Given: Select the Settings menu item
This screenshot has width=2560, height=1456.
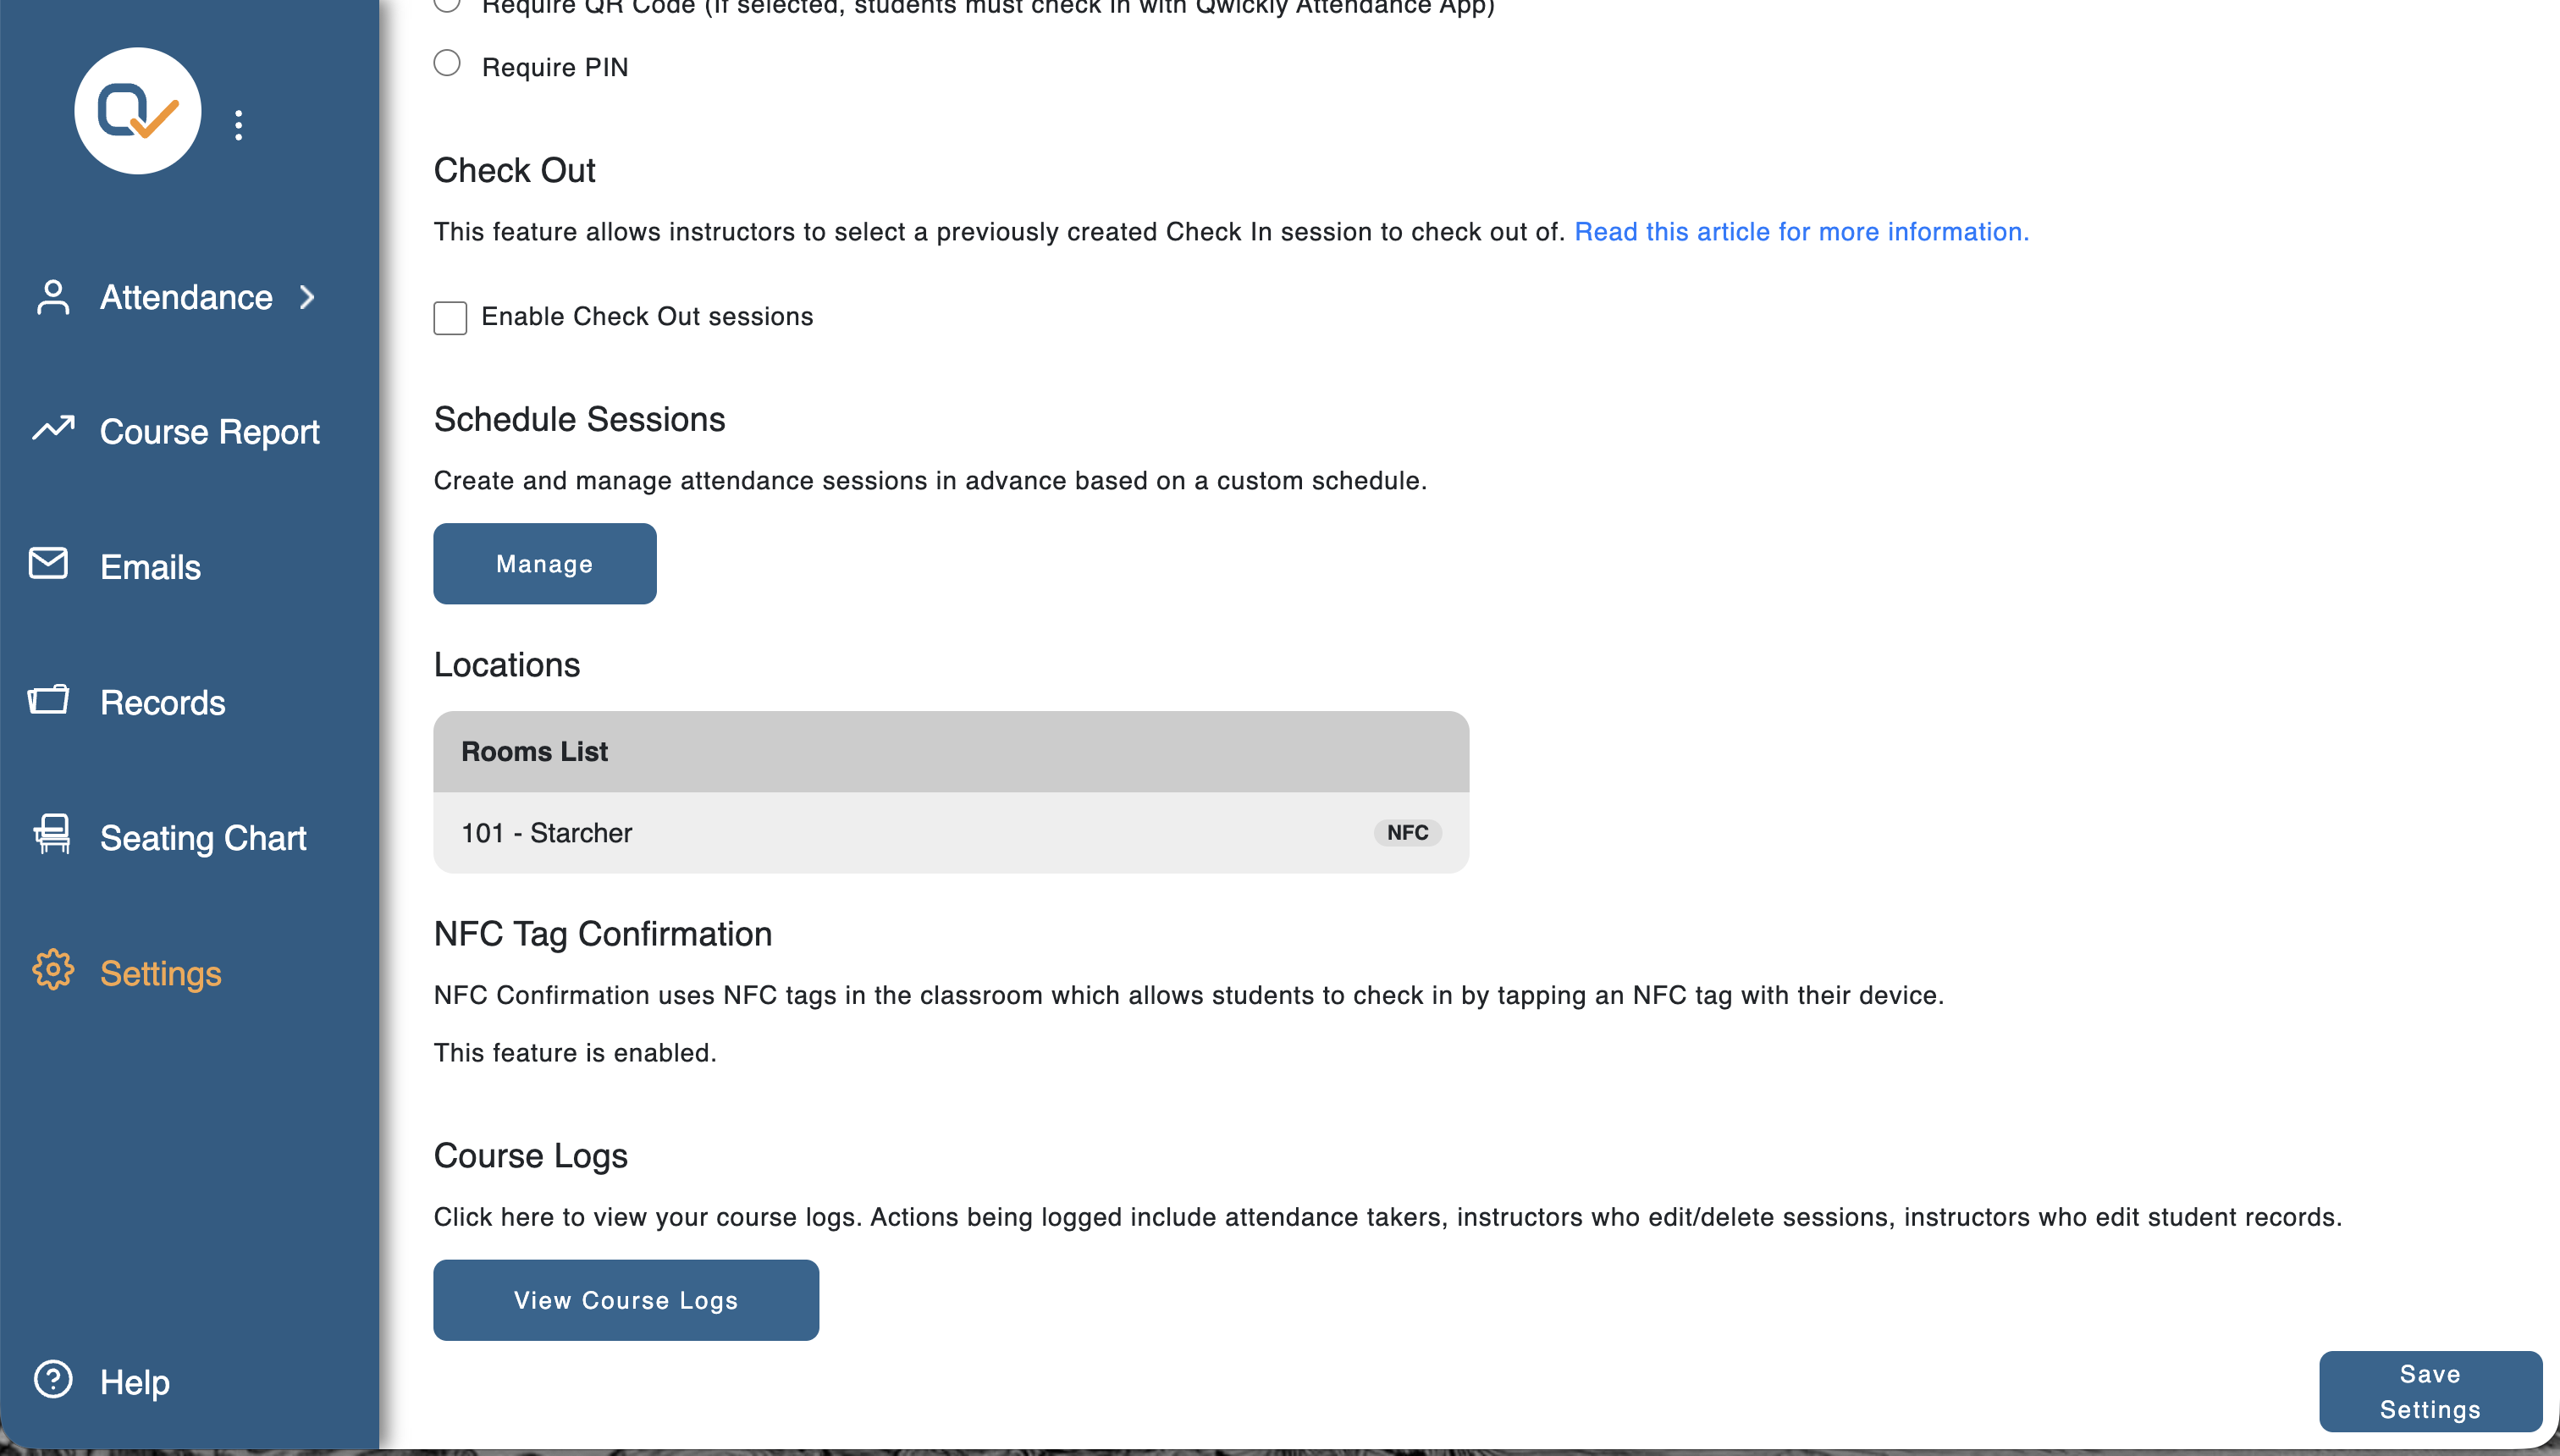Looking at the screenshot, I should [161, 974].
